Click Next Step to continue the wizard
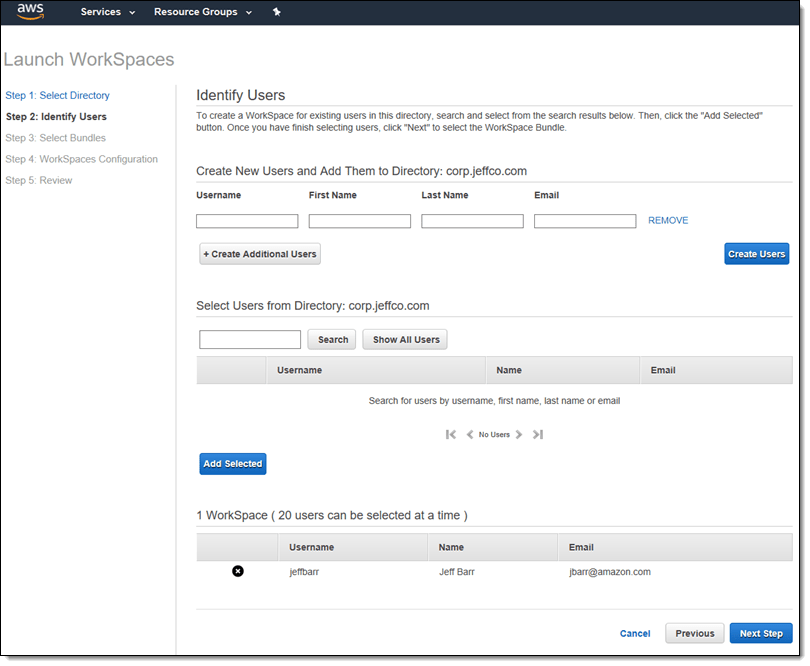The height and width of the screenshot is (666, 810). (x=761, y=633)
